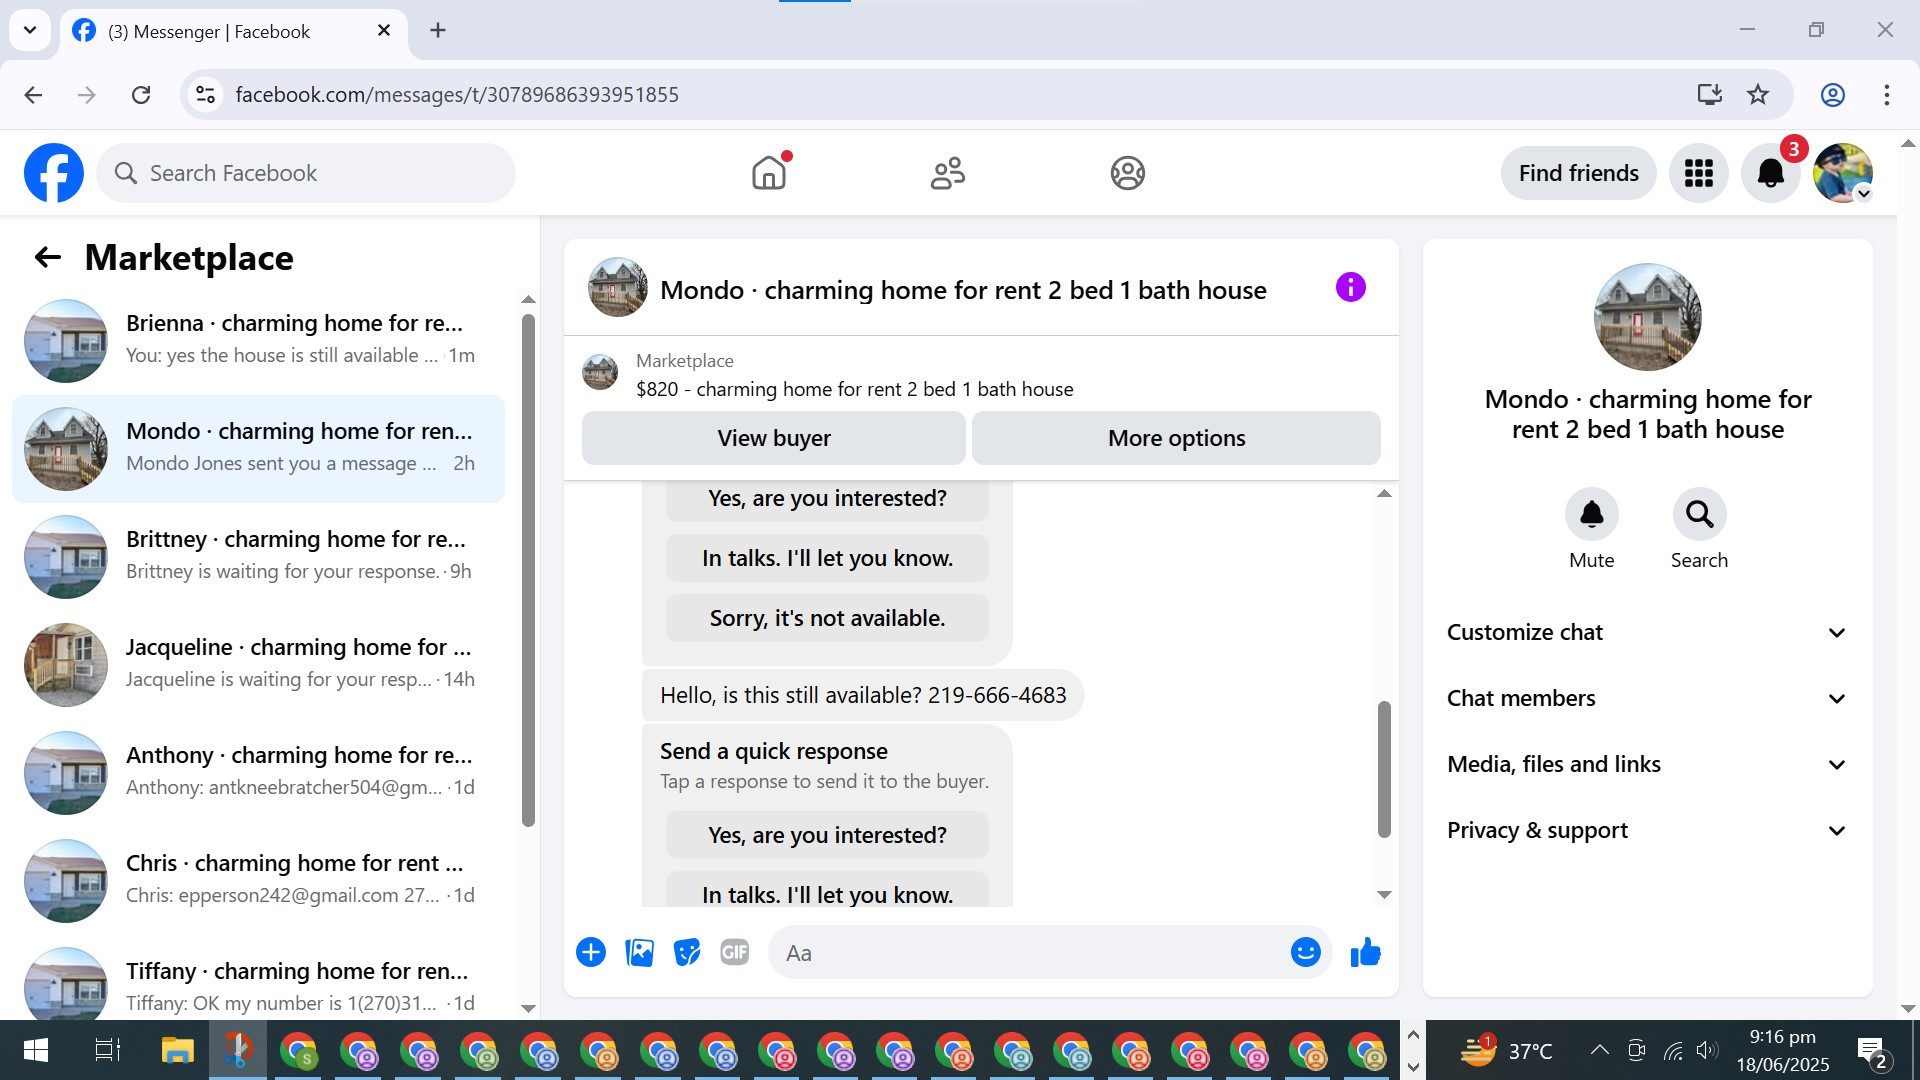Click the Search Facebook field
The width and height of the screenshot is (1920, 1080).
306,173
